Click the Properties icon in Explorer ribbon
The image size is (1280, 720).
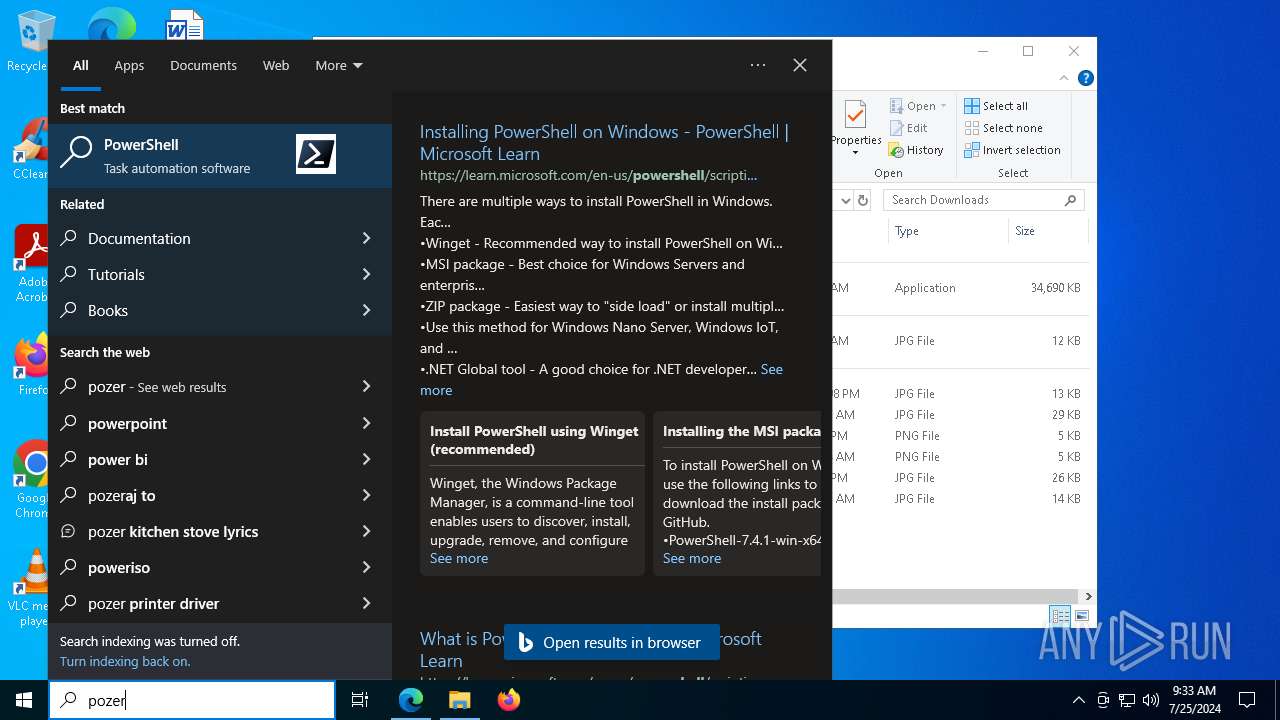(x=856, y=128)
